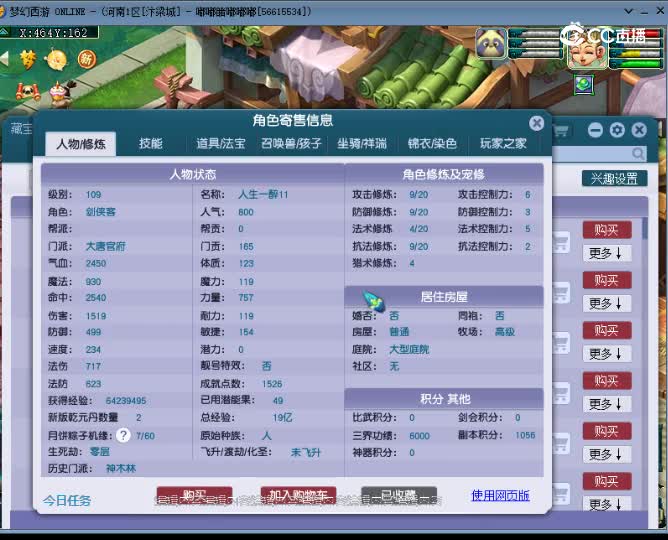Open the 使用网页版 link
Viewport: 668px width, 540px height.
(x=501, y=495)
